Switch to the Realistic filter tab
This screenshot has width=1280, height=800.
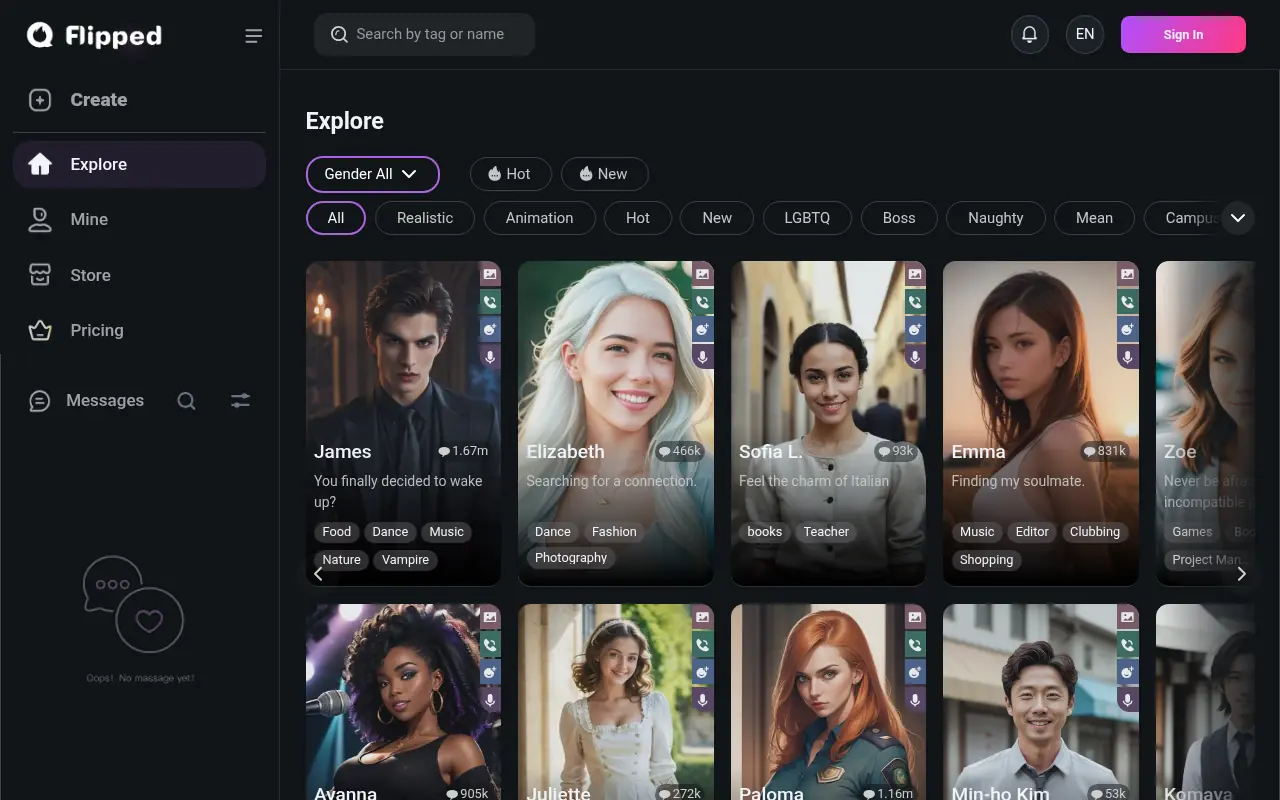click(424, 217)
